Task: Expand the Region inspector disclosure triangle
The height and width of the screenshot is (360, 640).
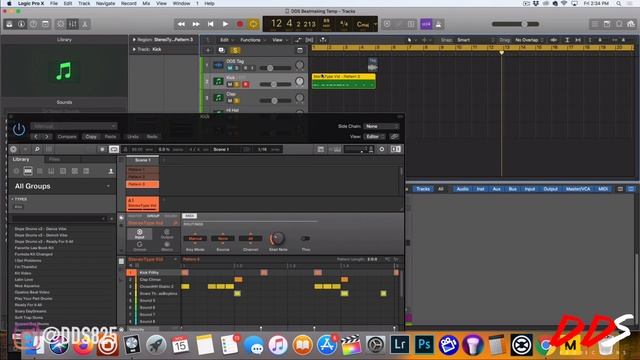Action: (x=134, y=40)
